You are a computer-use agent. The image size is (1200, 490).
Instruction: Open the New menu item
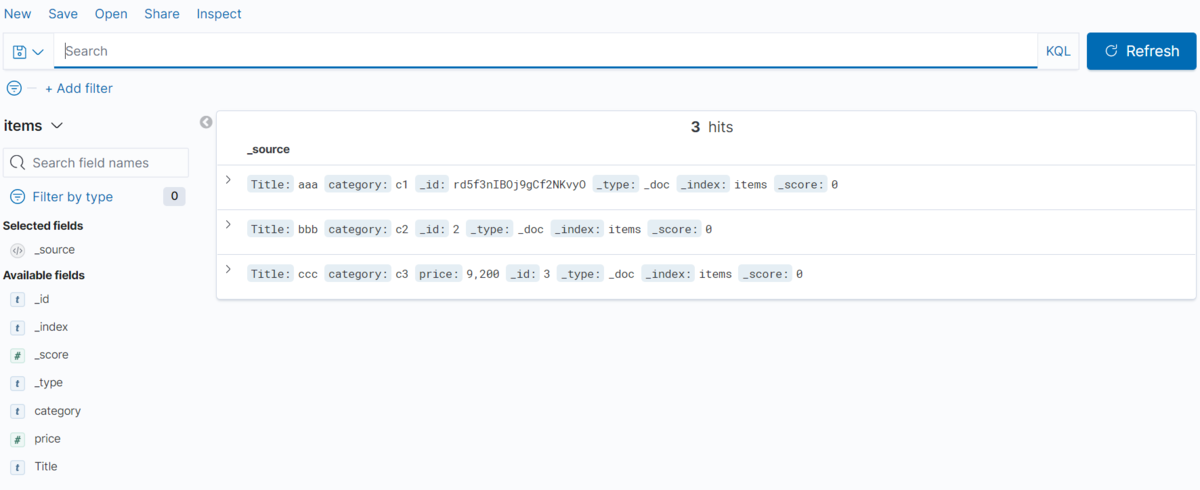tap(17, 14)
